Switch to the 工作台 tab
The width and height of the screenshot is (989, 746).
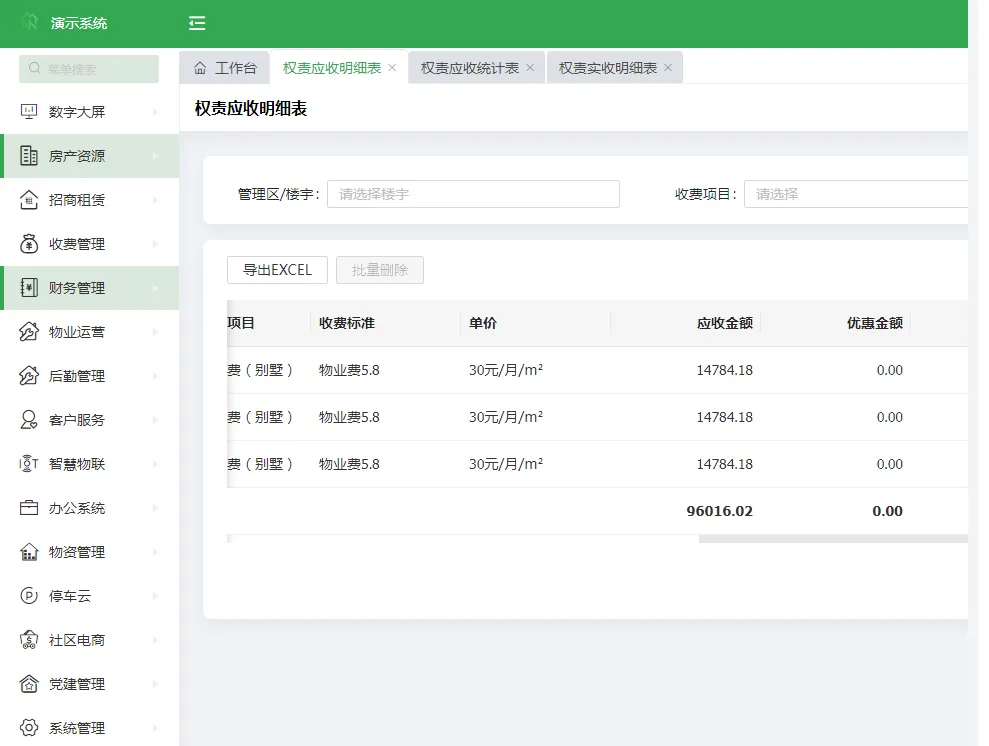coord(225,67)
